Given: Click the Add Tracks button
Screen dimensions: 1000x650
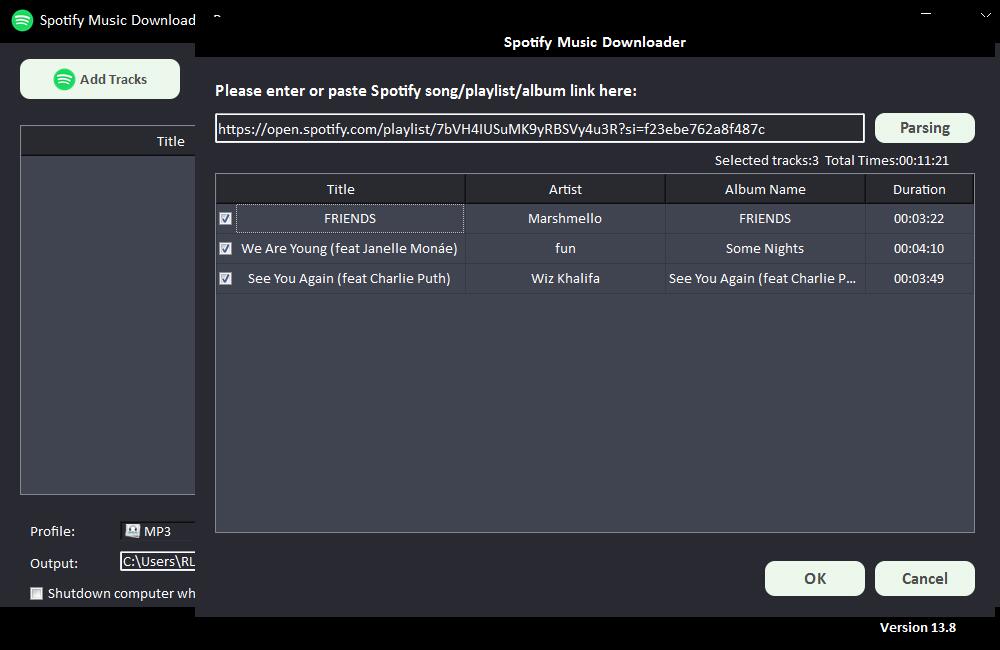Looking at the screenshot, I should click(x=100, y=79).
